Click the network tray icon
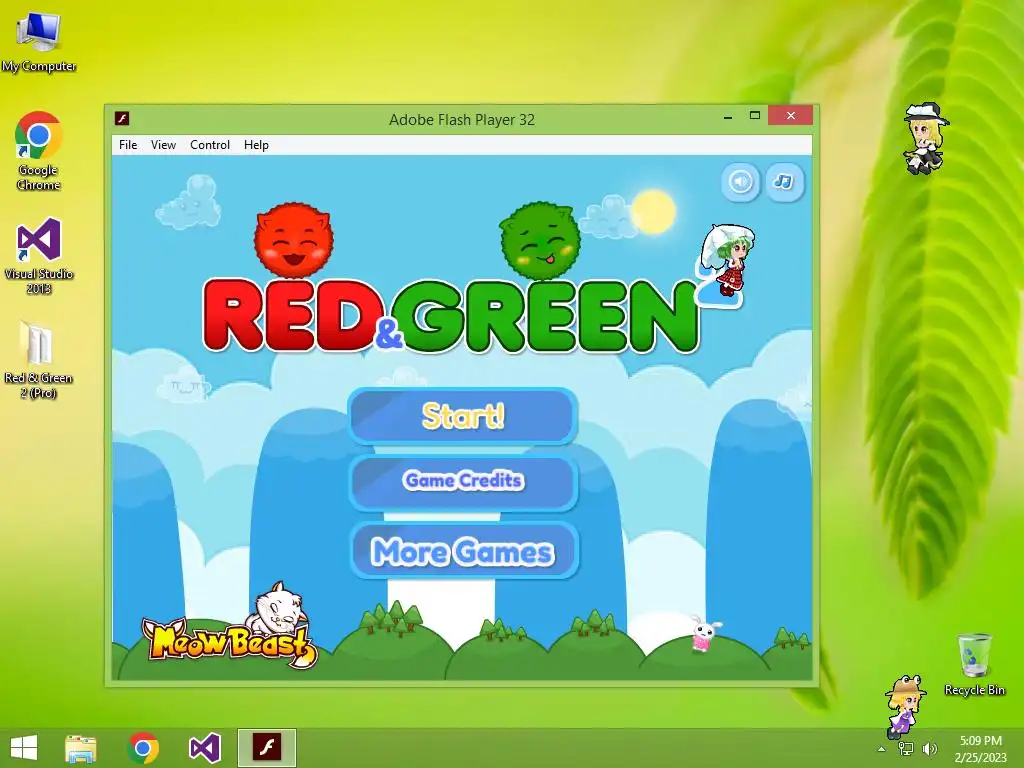The image size is (1024, 768). point(906,749)
